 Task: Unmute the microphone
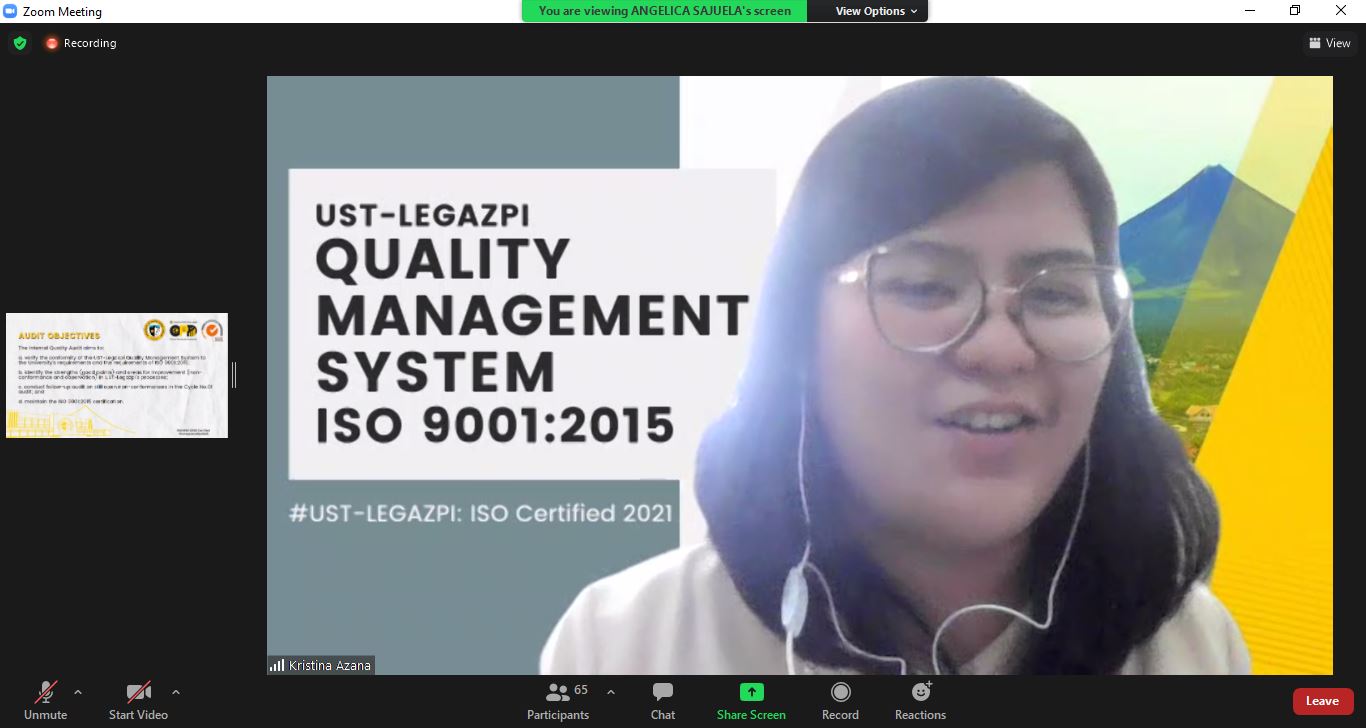pos(45,700)
